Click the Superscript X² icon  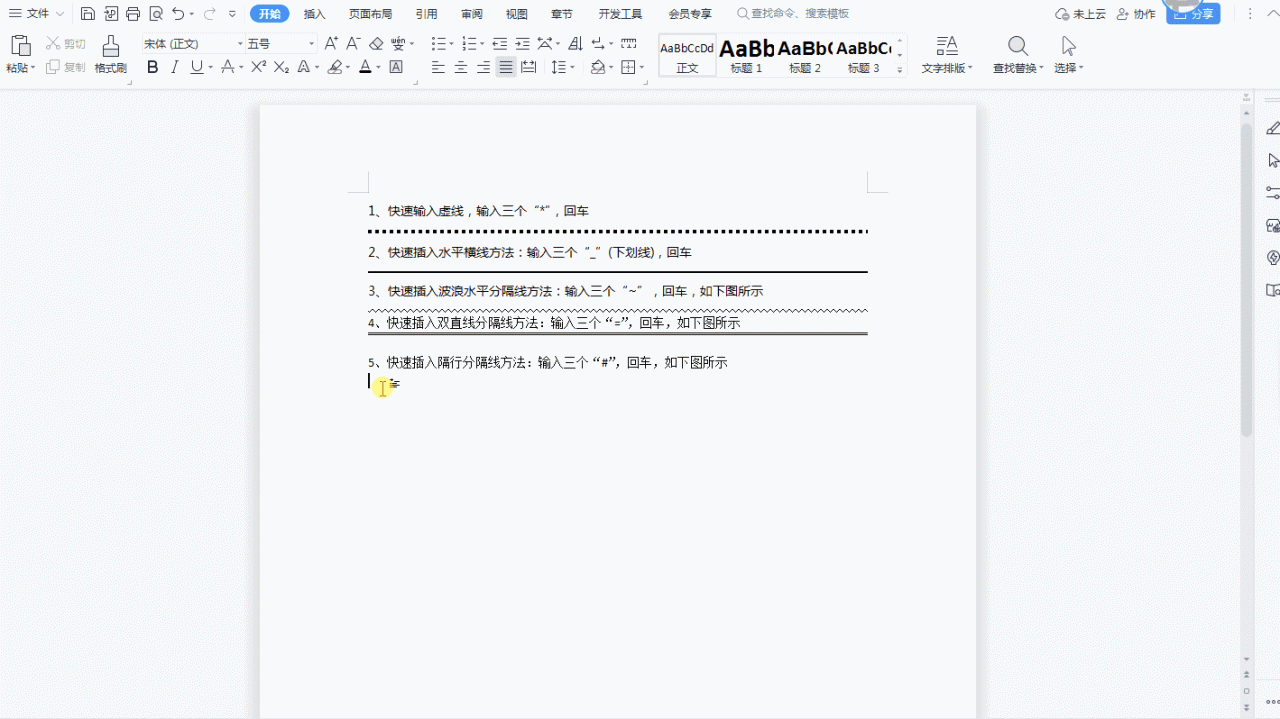(x=258, y=67)
